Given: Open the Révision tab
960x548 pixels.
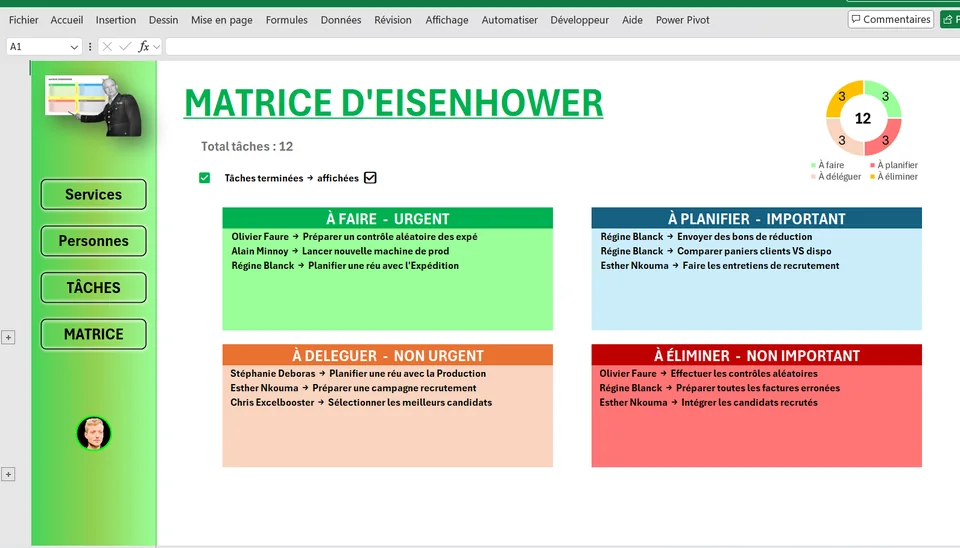Looking at the screenshot, I should (393, 20).
